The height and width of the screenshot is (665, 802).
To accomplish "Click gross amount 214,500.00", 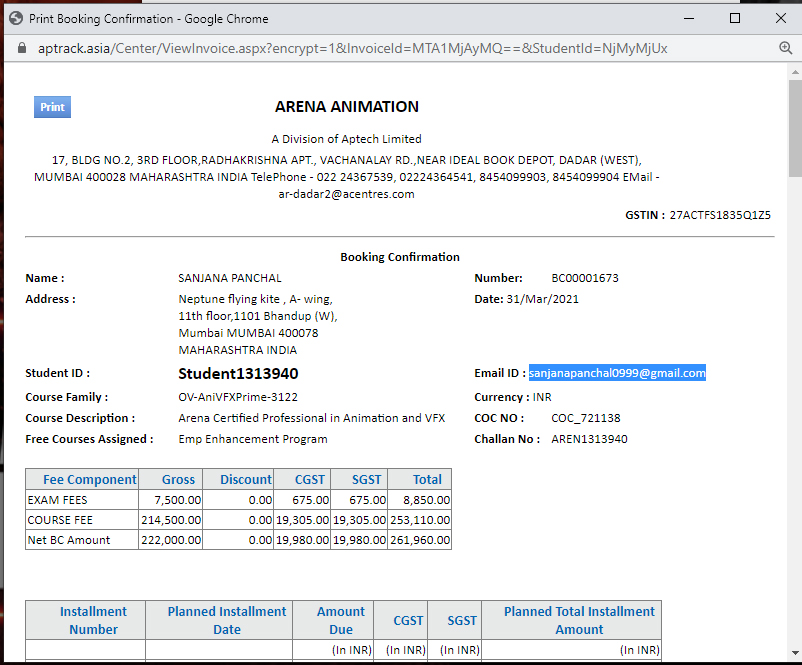I will (x=171, y=520).
